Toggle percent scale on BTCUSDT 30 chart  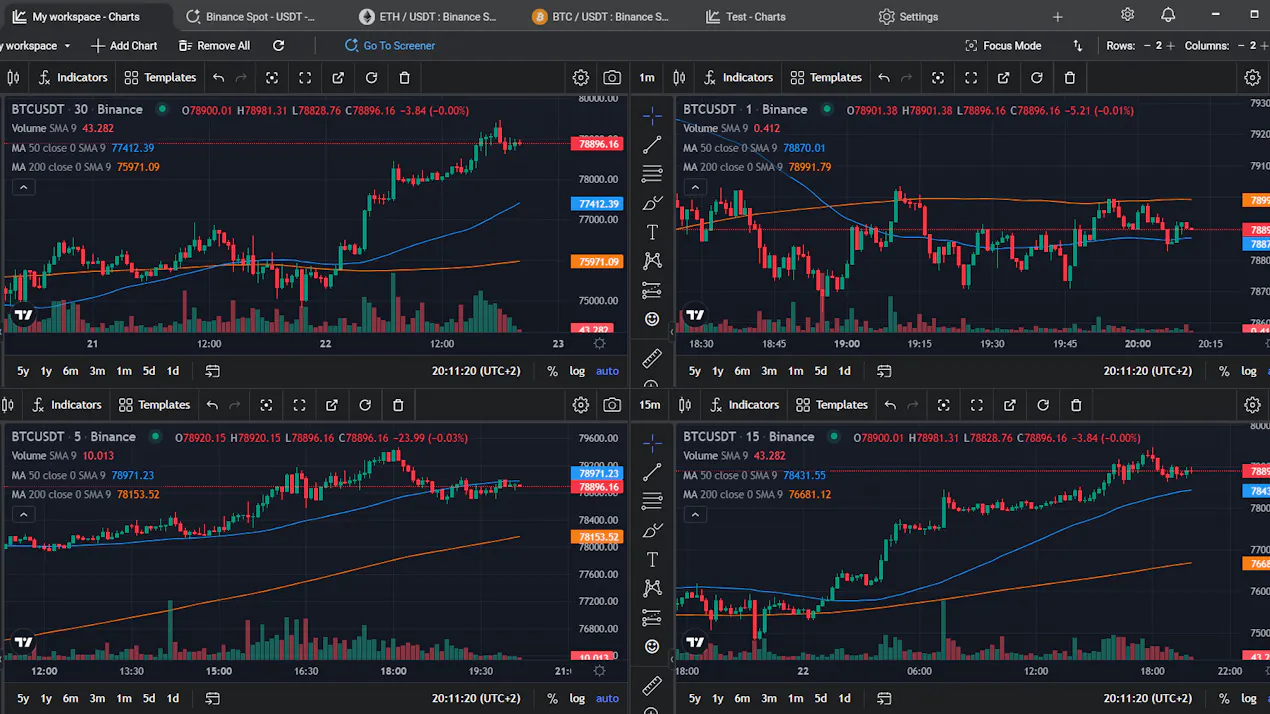point(552,371)
